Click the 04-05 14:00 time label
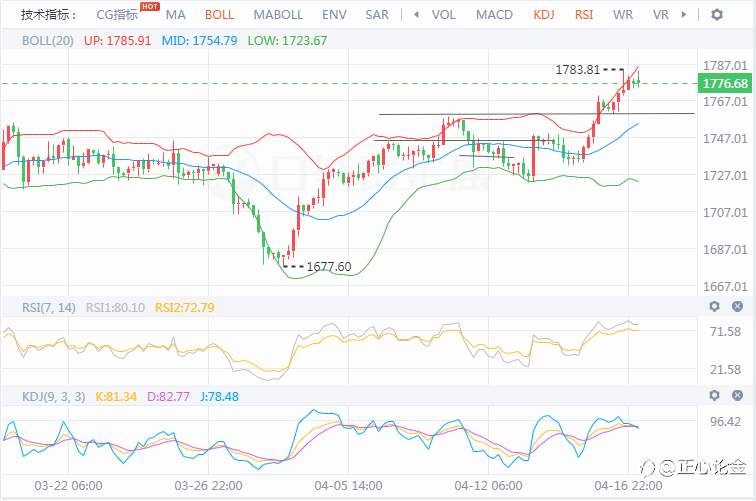The height and width of the screenshot is (501, 756). tap(349, 486)
